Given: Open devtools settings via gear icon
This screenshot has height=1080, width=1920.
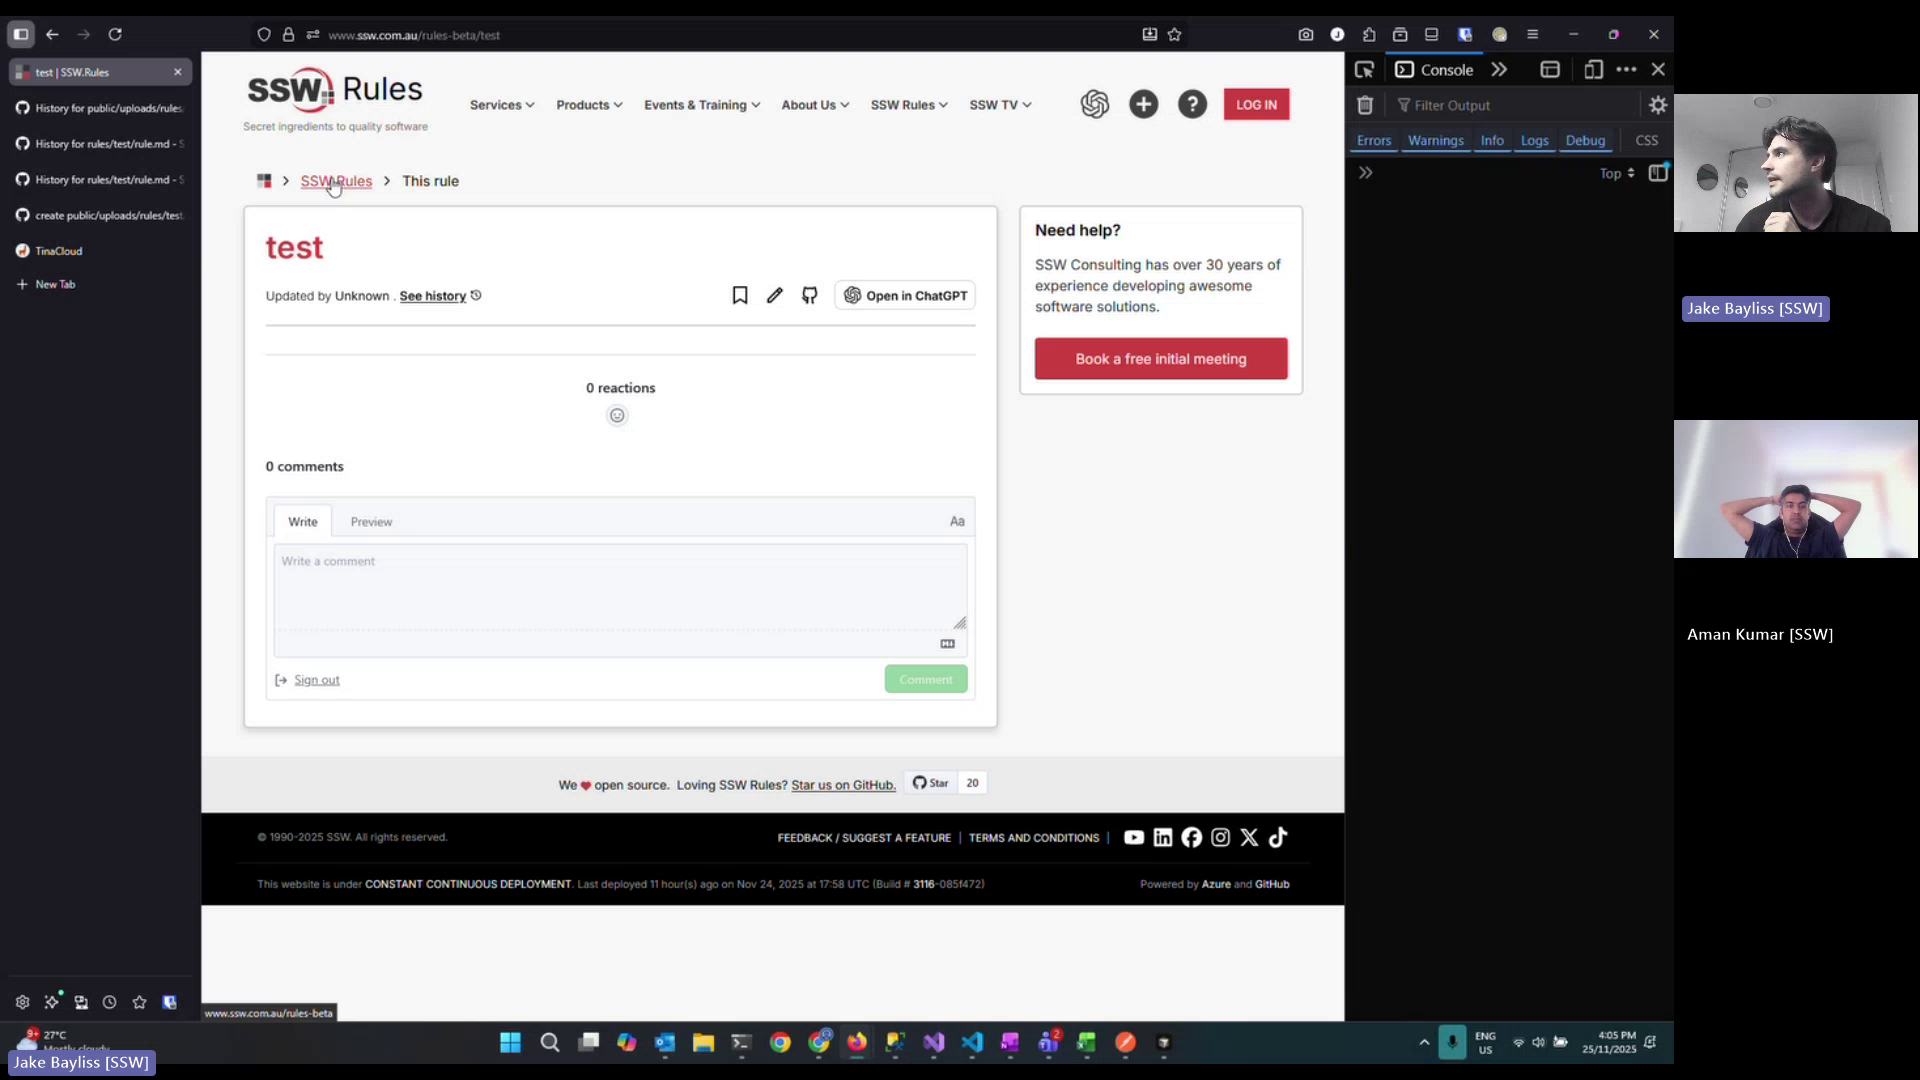Looking at the screenshot, I should point(1658,105).
